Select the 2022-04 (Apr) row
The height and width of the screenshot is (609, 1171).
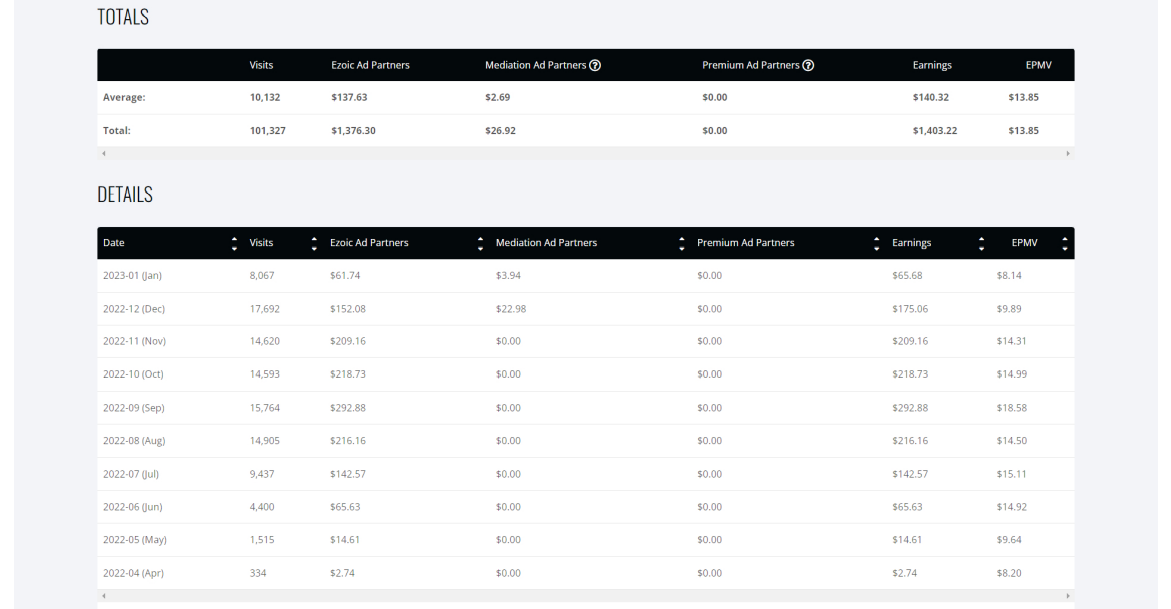[586, 573]
